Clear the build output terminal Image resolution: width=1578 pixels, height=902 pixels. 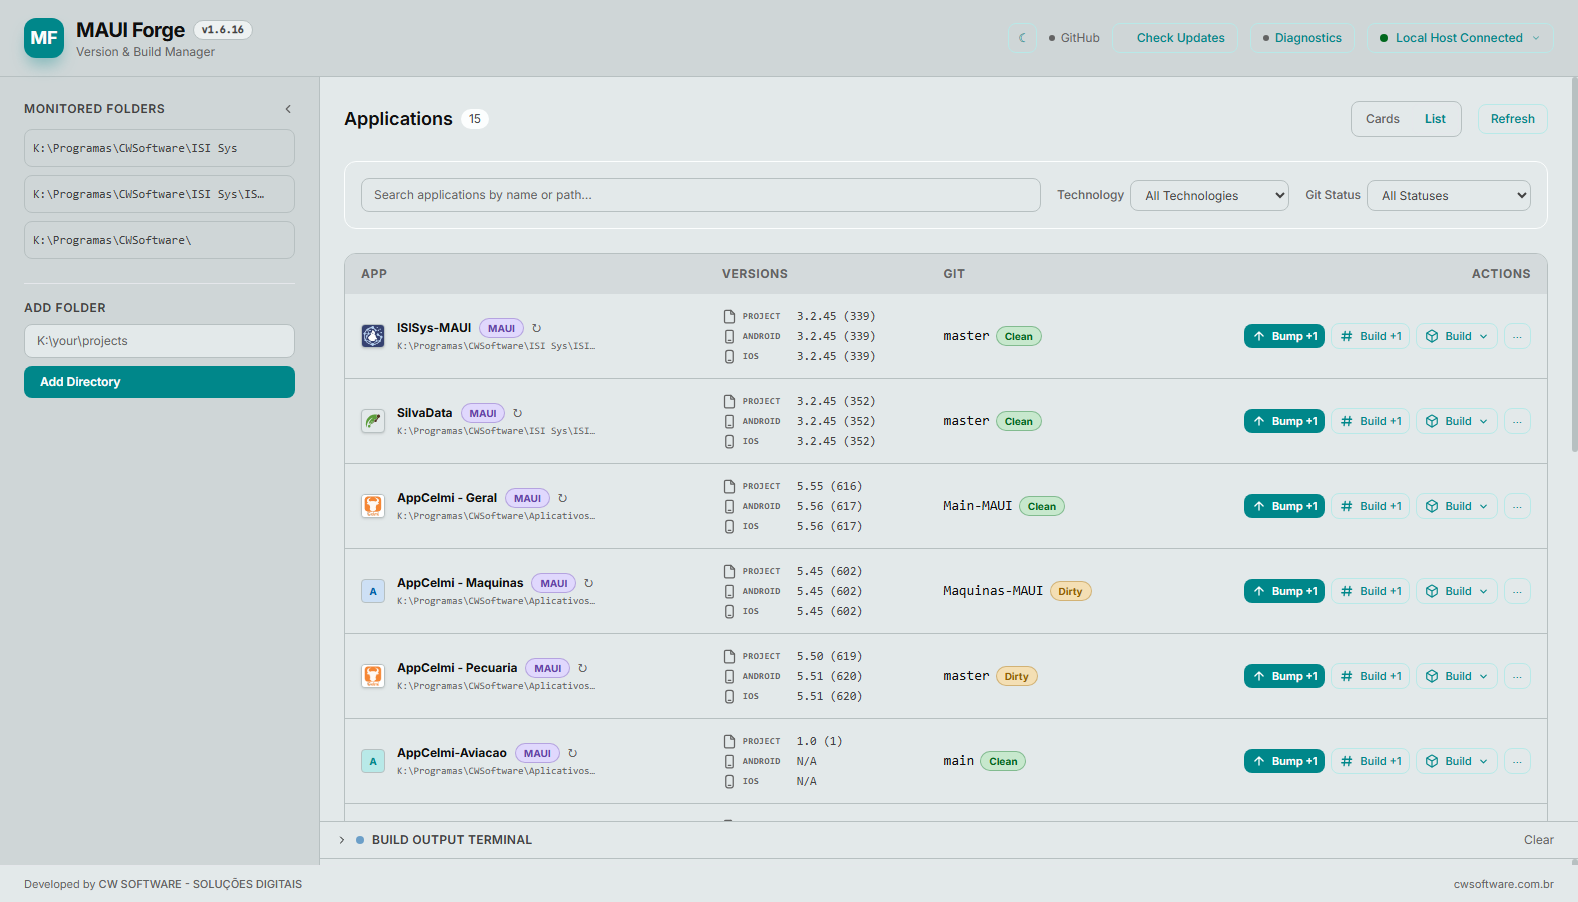click(1538, 840)
